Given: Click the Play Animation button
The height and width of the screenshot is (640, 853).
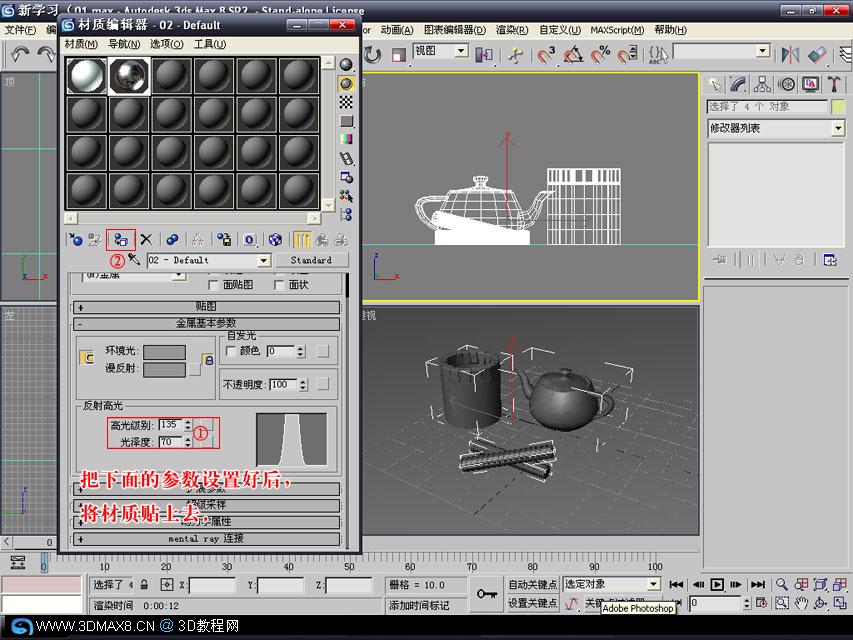Looking at the screenshot, I should 717,584.
